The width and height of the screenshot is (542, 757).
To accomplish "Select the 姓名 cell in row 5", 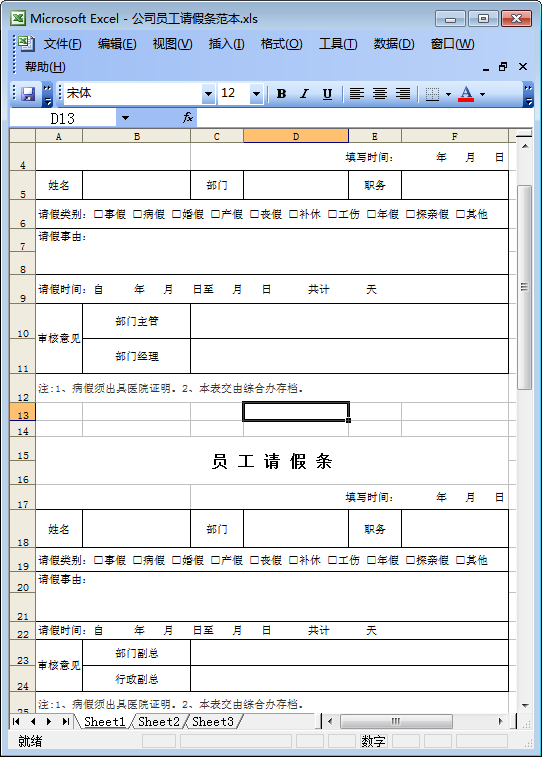I will (x=59, y=185).
